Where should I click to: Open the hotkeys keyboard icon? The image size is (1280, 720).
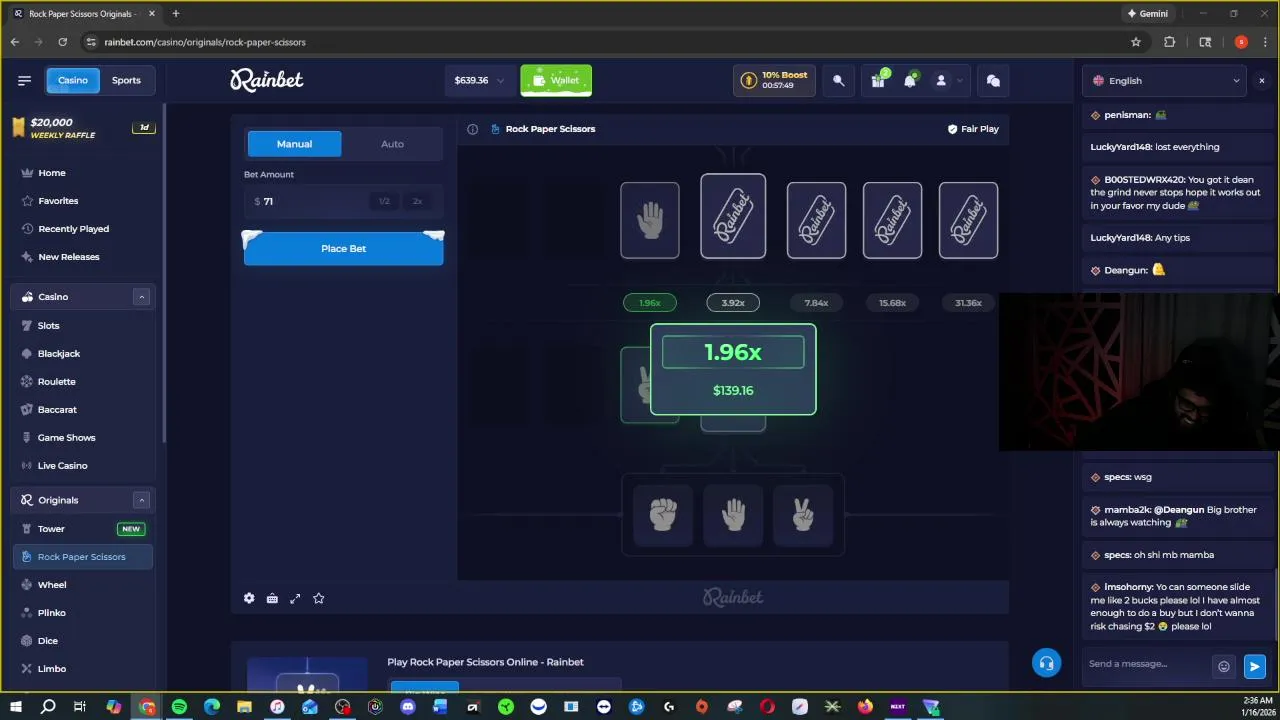click(x=272, y=598)
